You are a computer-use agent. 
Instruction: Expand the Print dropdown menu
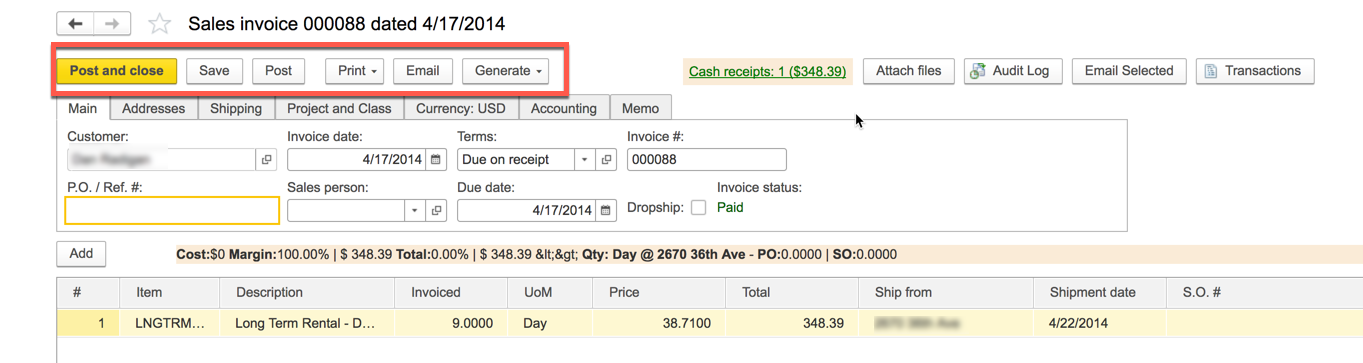point(355,71)
